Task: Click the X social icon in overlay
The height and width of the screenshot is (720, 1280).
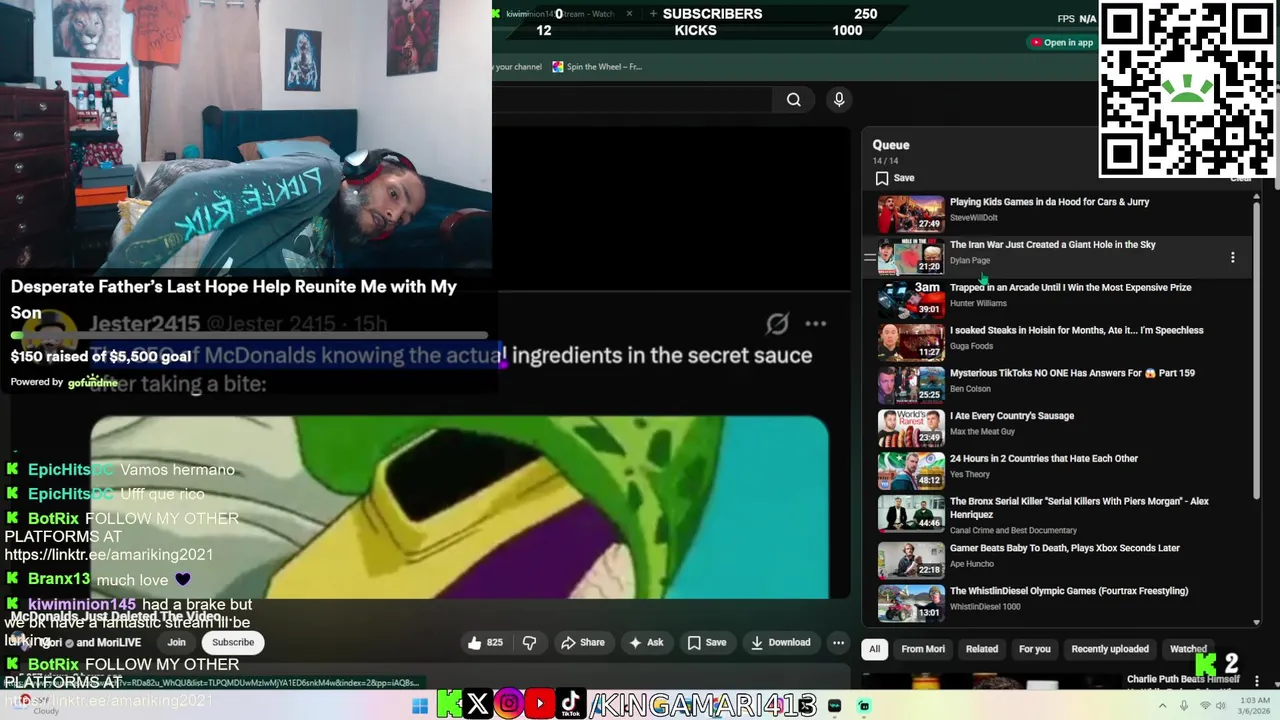Action: coord(478,704)
